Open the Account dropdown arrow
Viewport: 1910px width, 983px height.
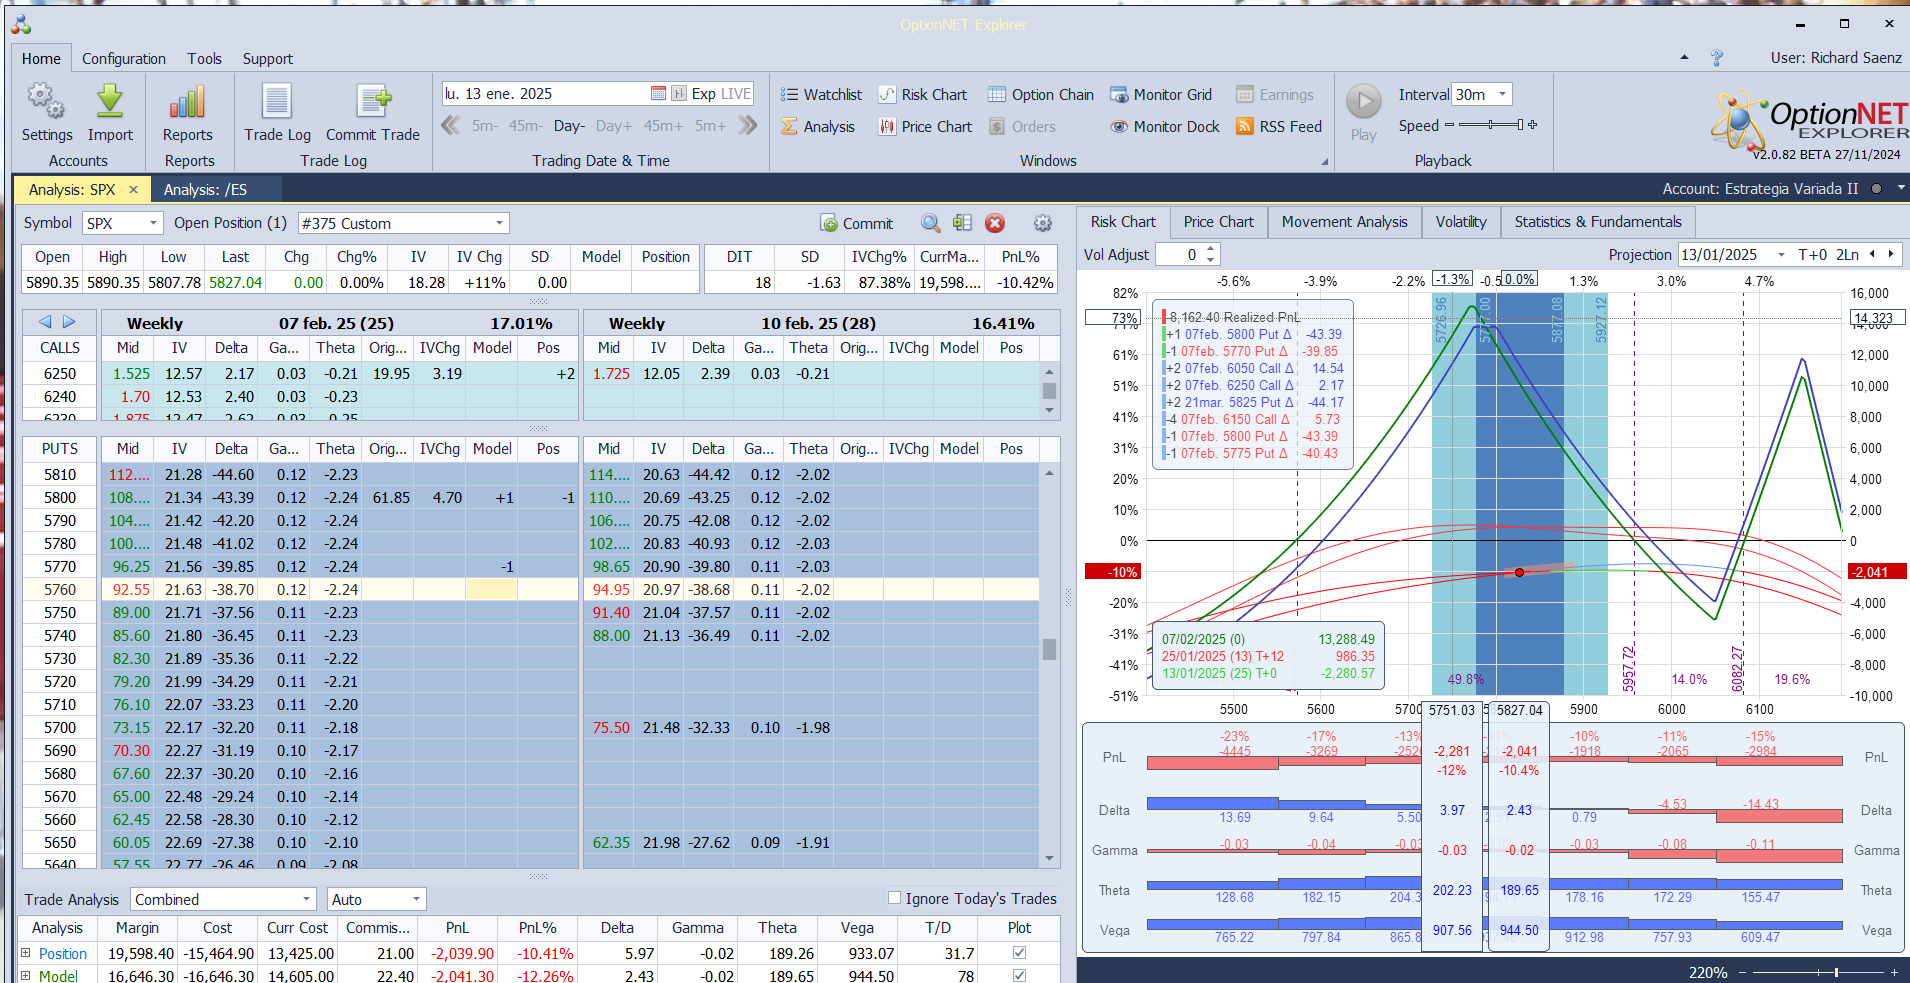(1901, 188)
